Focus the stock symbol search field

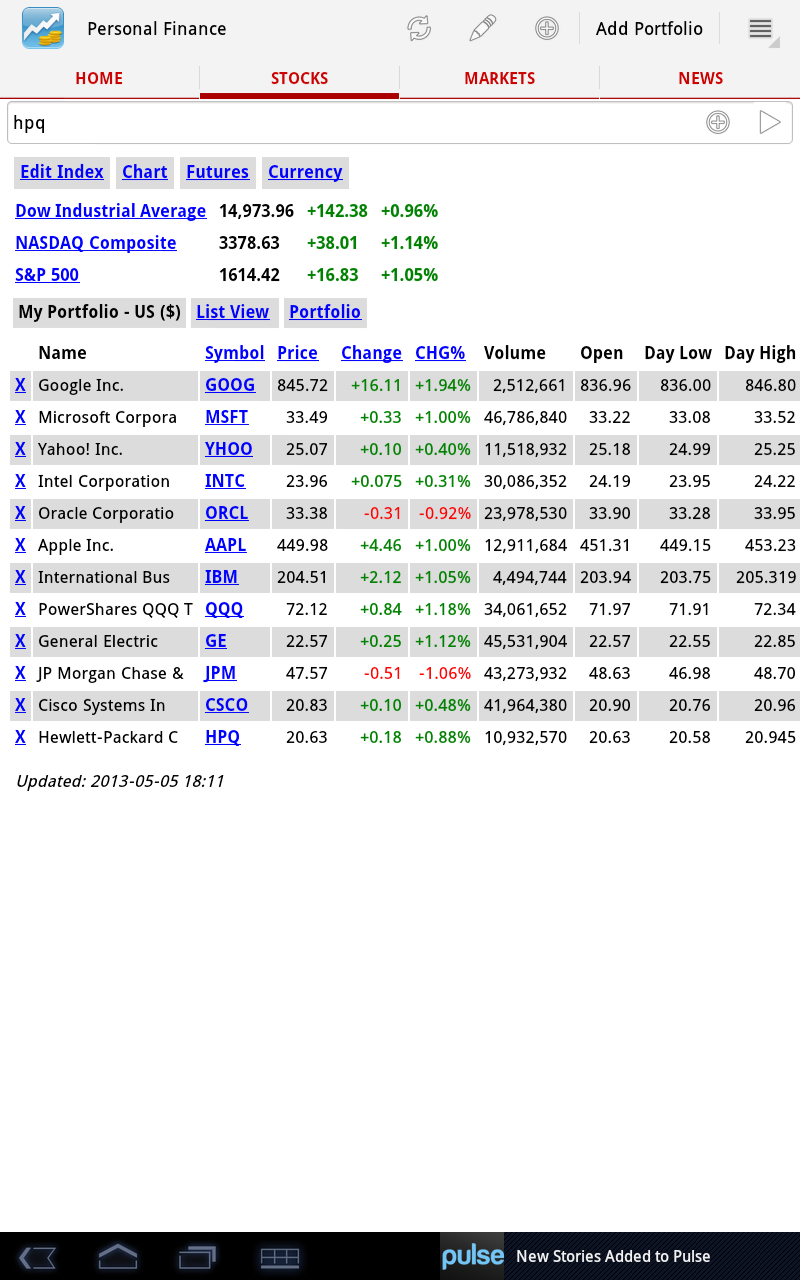point(350,123)
